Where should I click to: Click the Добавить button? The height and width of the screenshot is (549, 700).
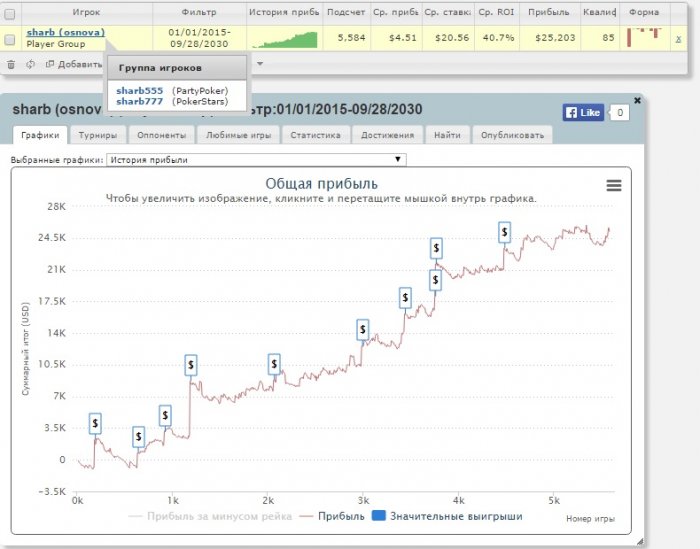(74, 65)
